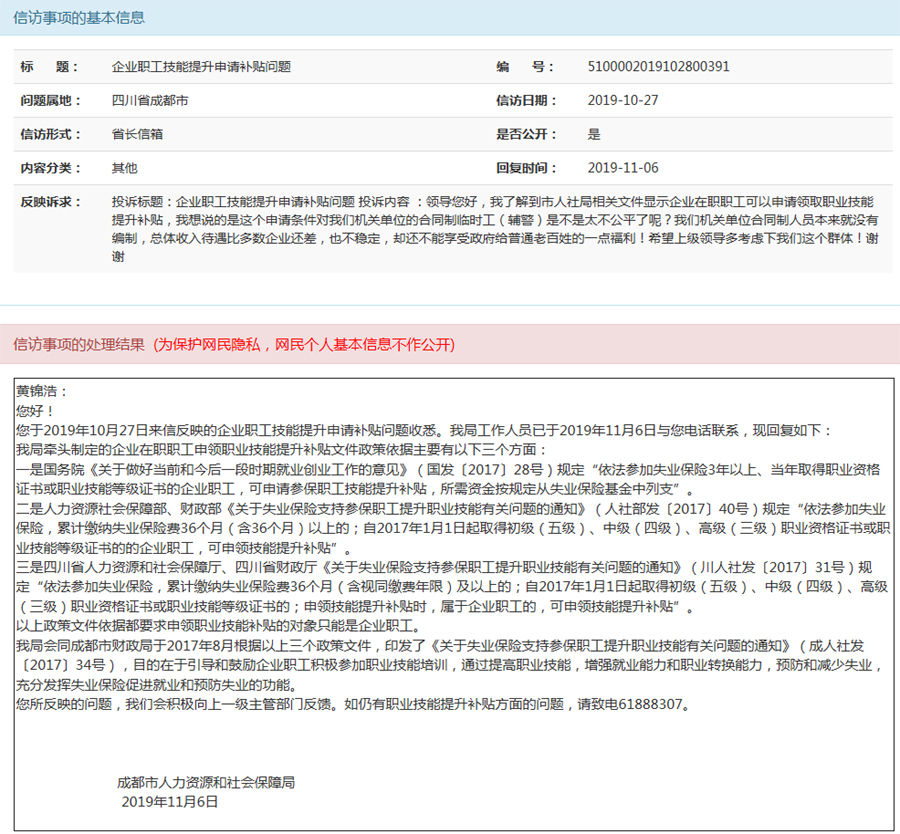This screenshot has width=900, height=834.
Task: Click the line '我局牵头制定的企业在职职工'
Action: [x=282, y=450]
